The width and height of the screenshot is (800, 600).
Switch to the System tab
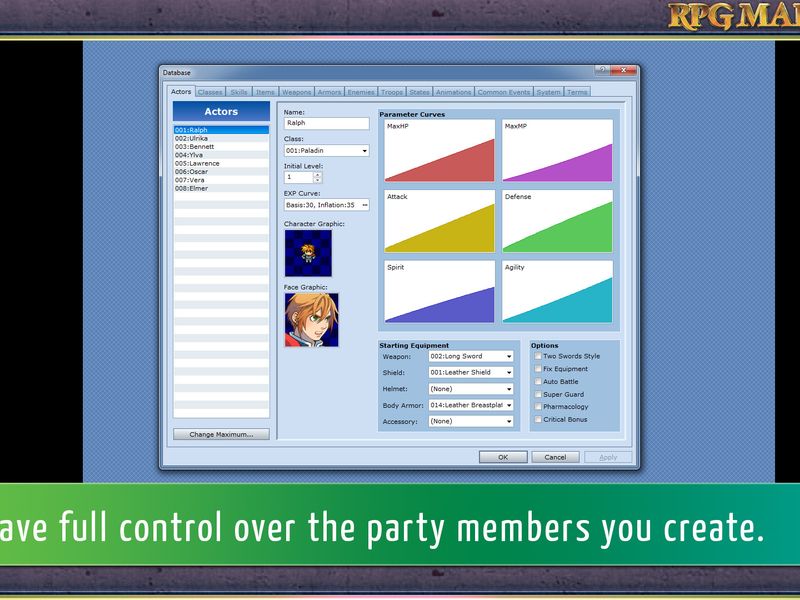pyautogui.click(x=548, y=92)
